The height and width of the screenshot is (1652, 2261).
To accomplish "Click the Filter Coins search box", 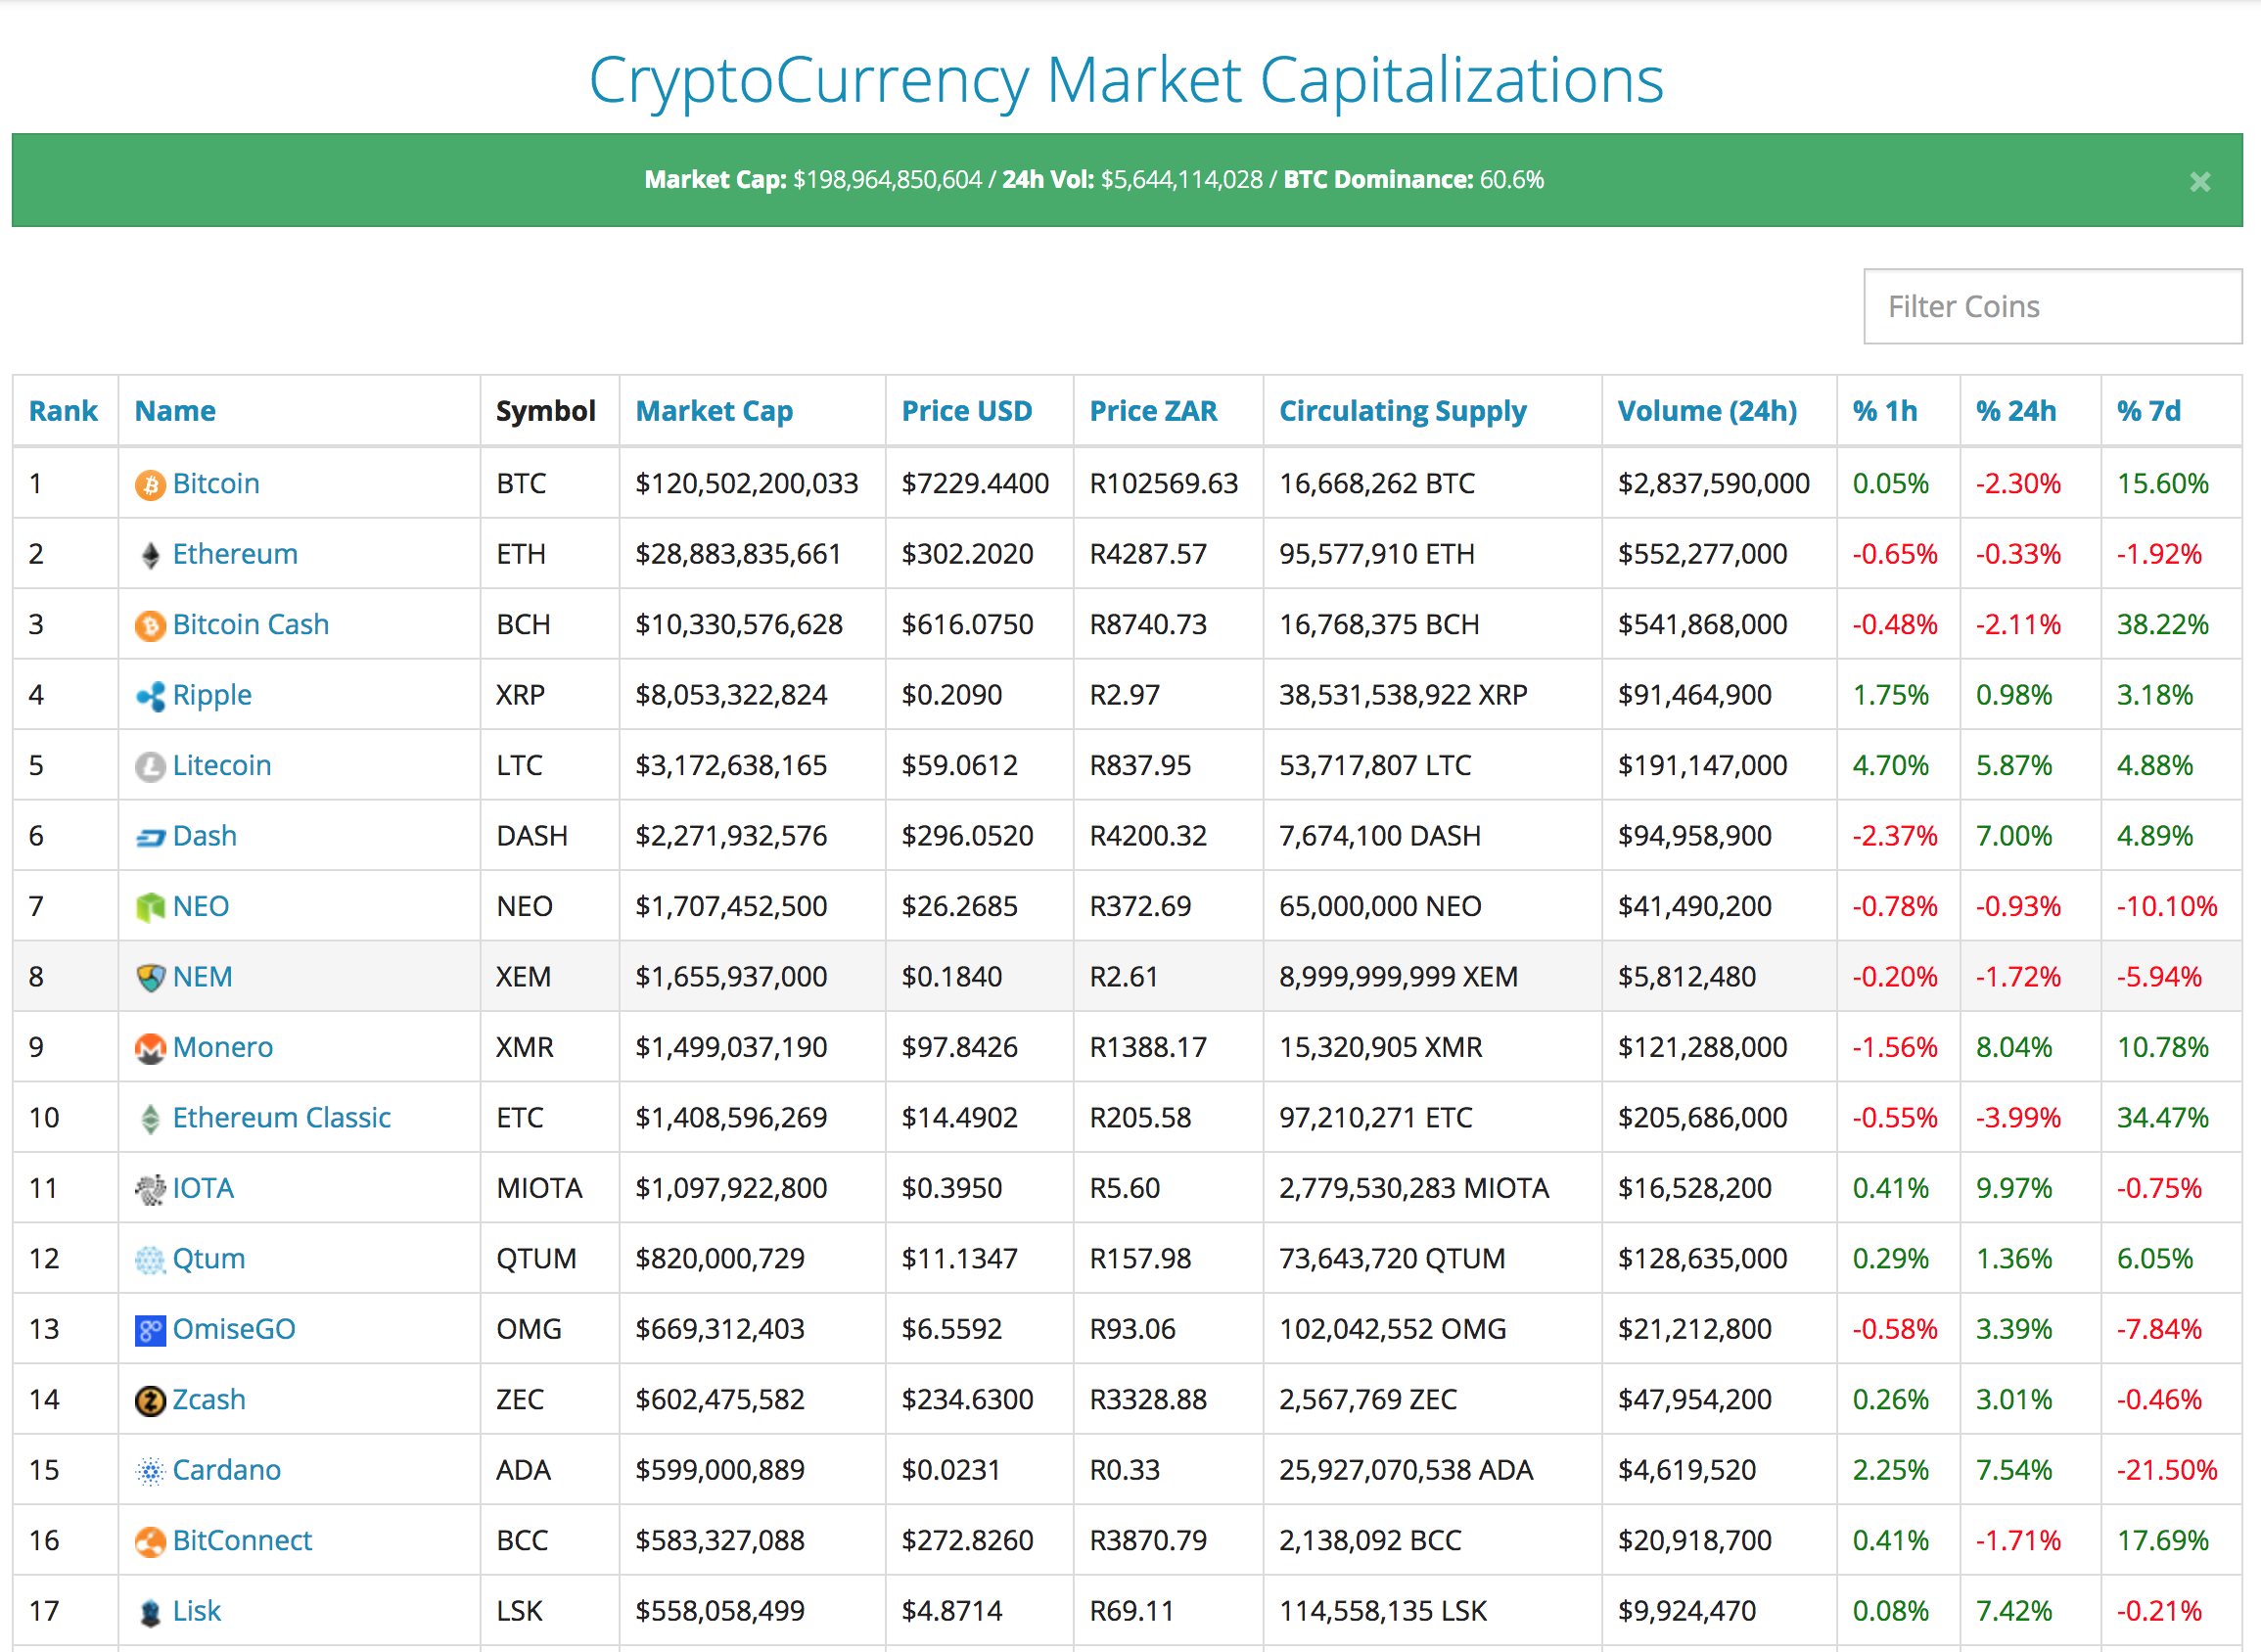I will 2052,306.
